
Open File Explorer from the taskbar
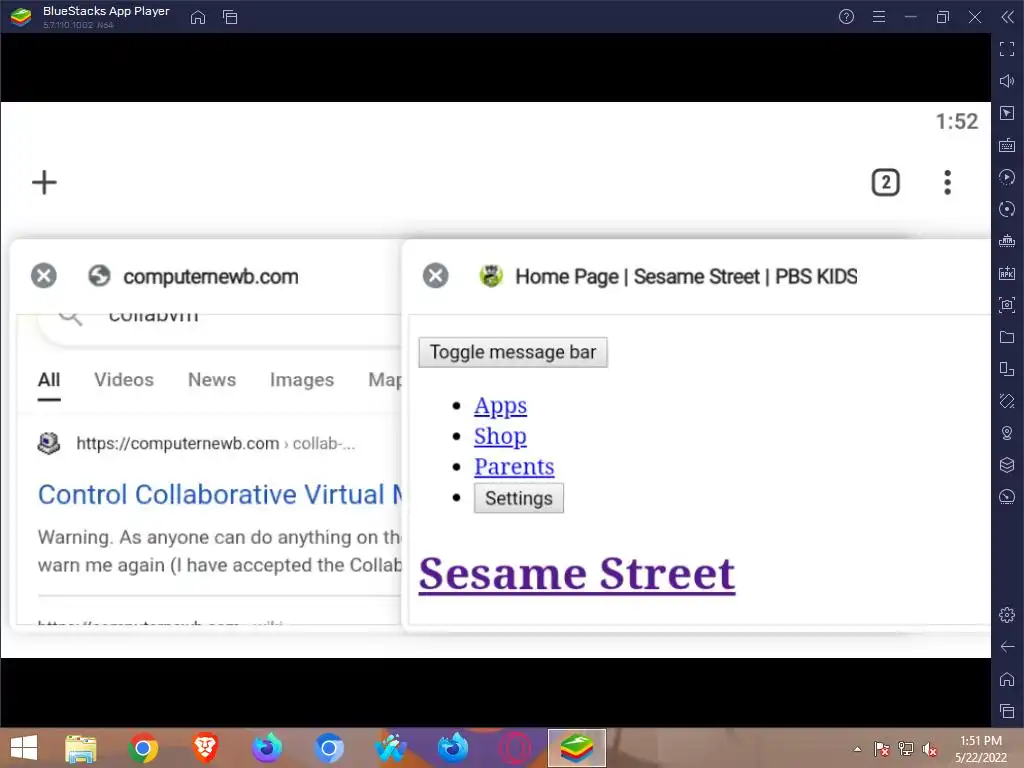(81, 748)
